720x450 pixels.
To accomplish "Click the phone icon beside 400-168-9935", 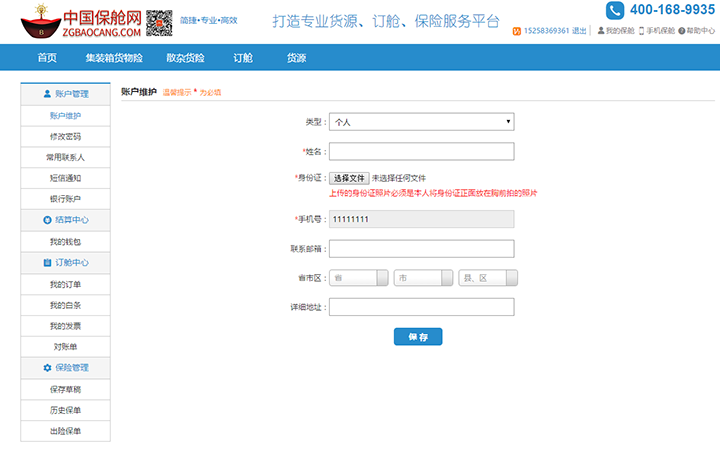I will click(613, 10).
